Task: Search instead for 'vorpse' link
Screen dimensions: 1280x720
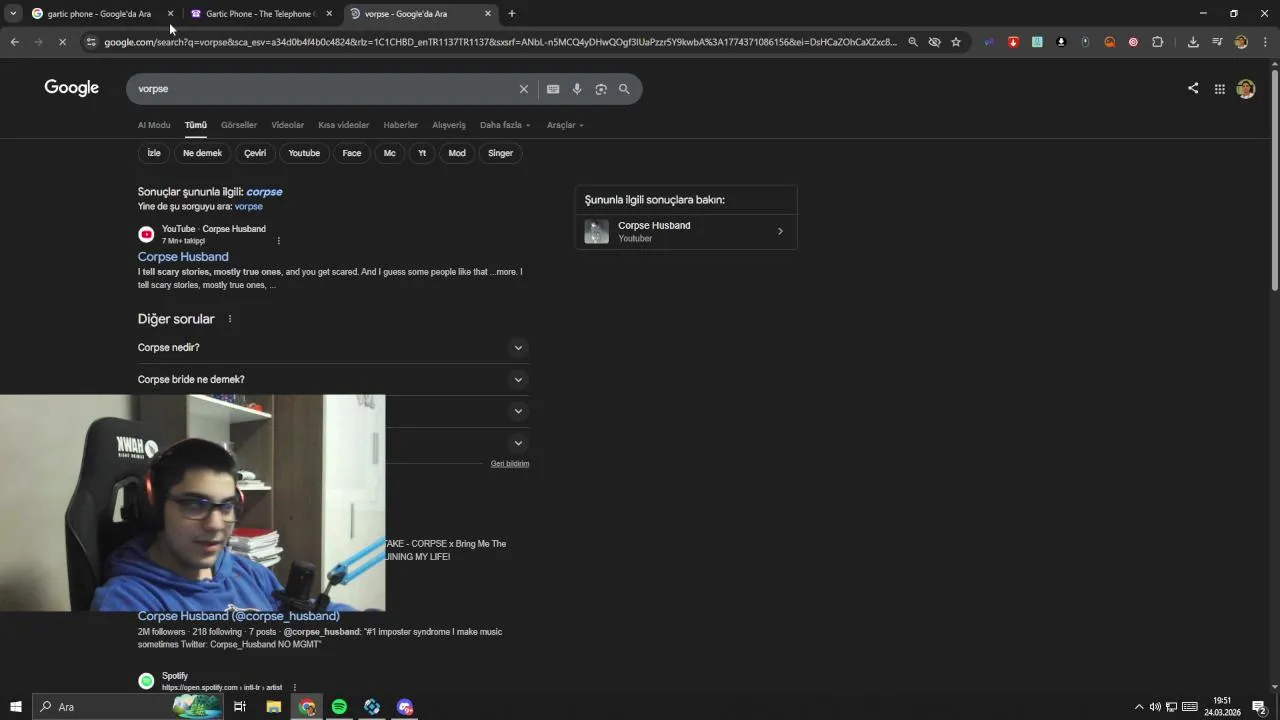Action: coord(249,206)
